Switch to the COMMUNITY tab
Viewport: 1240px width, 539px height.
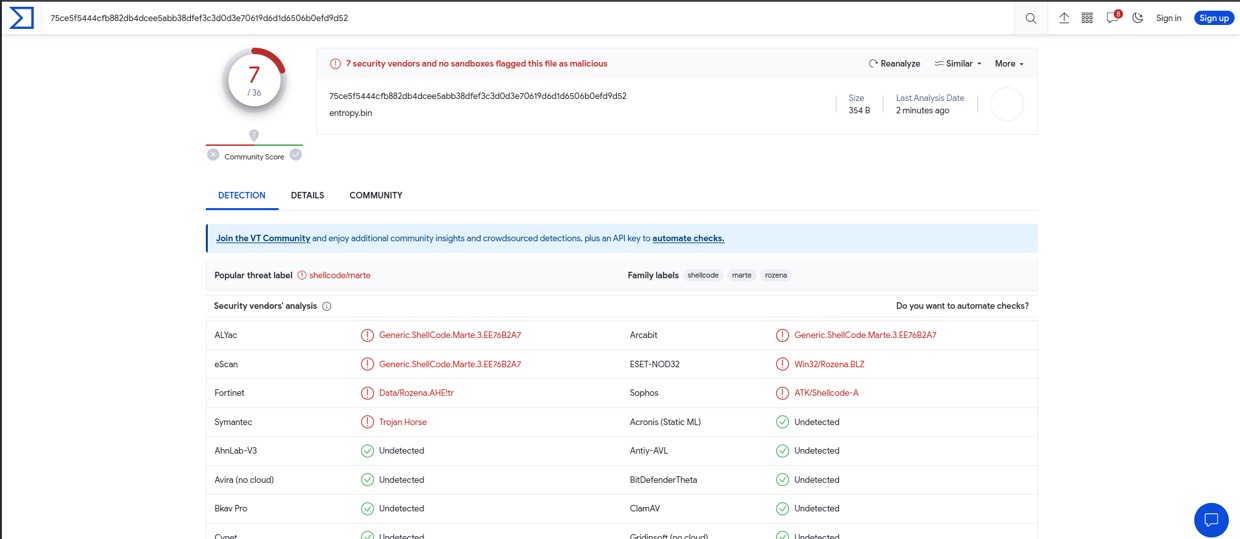(376, 195)
